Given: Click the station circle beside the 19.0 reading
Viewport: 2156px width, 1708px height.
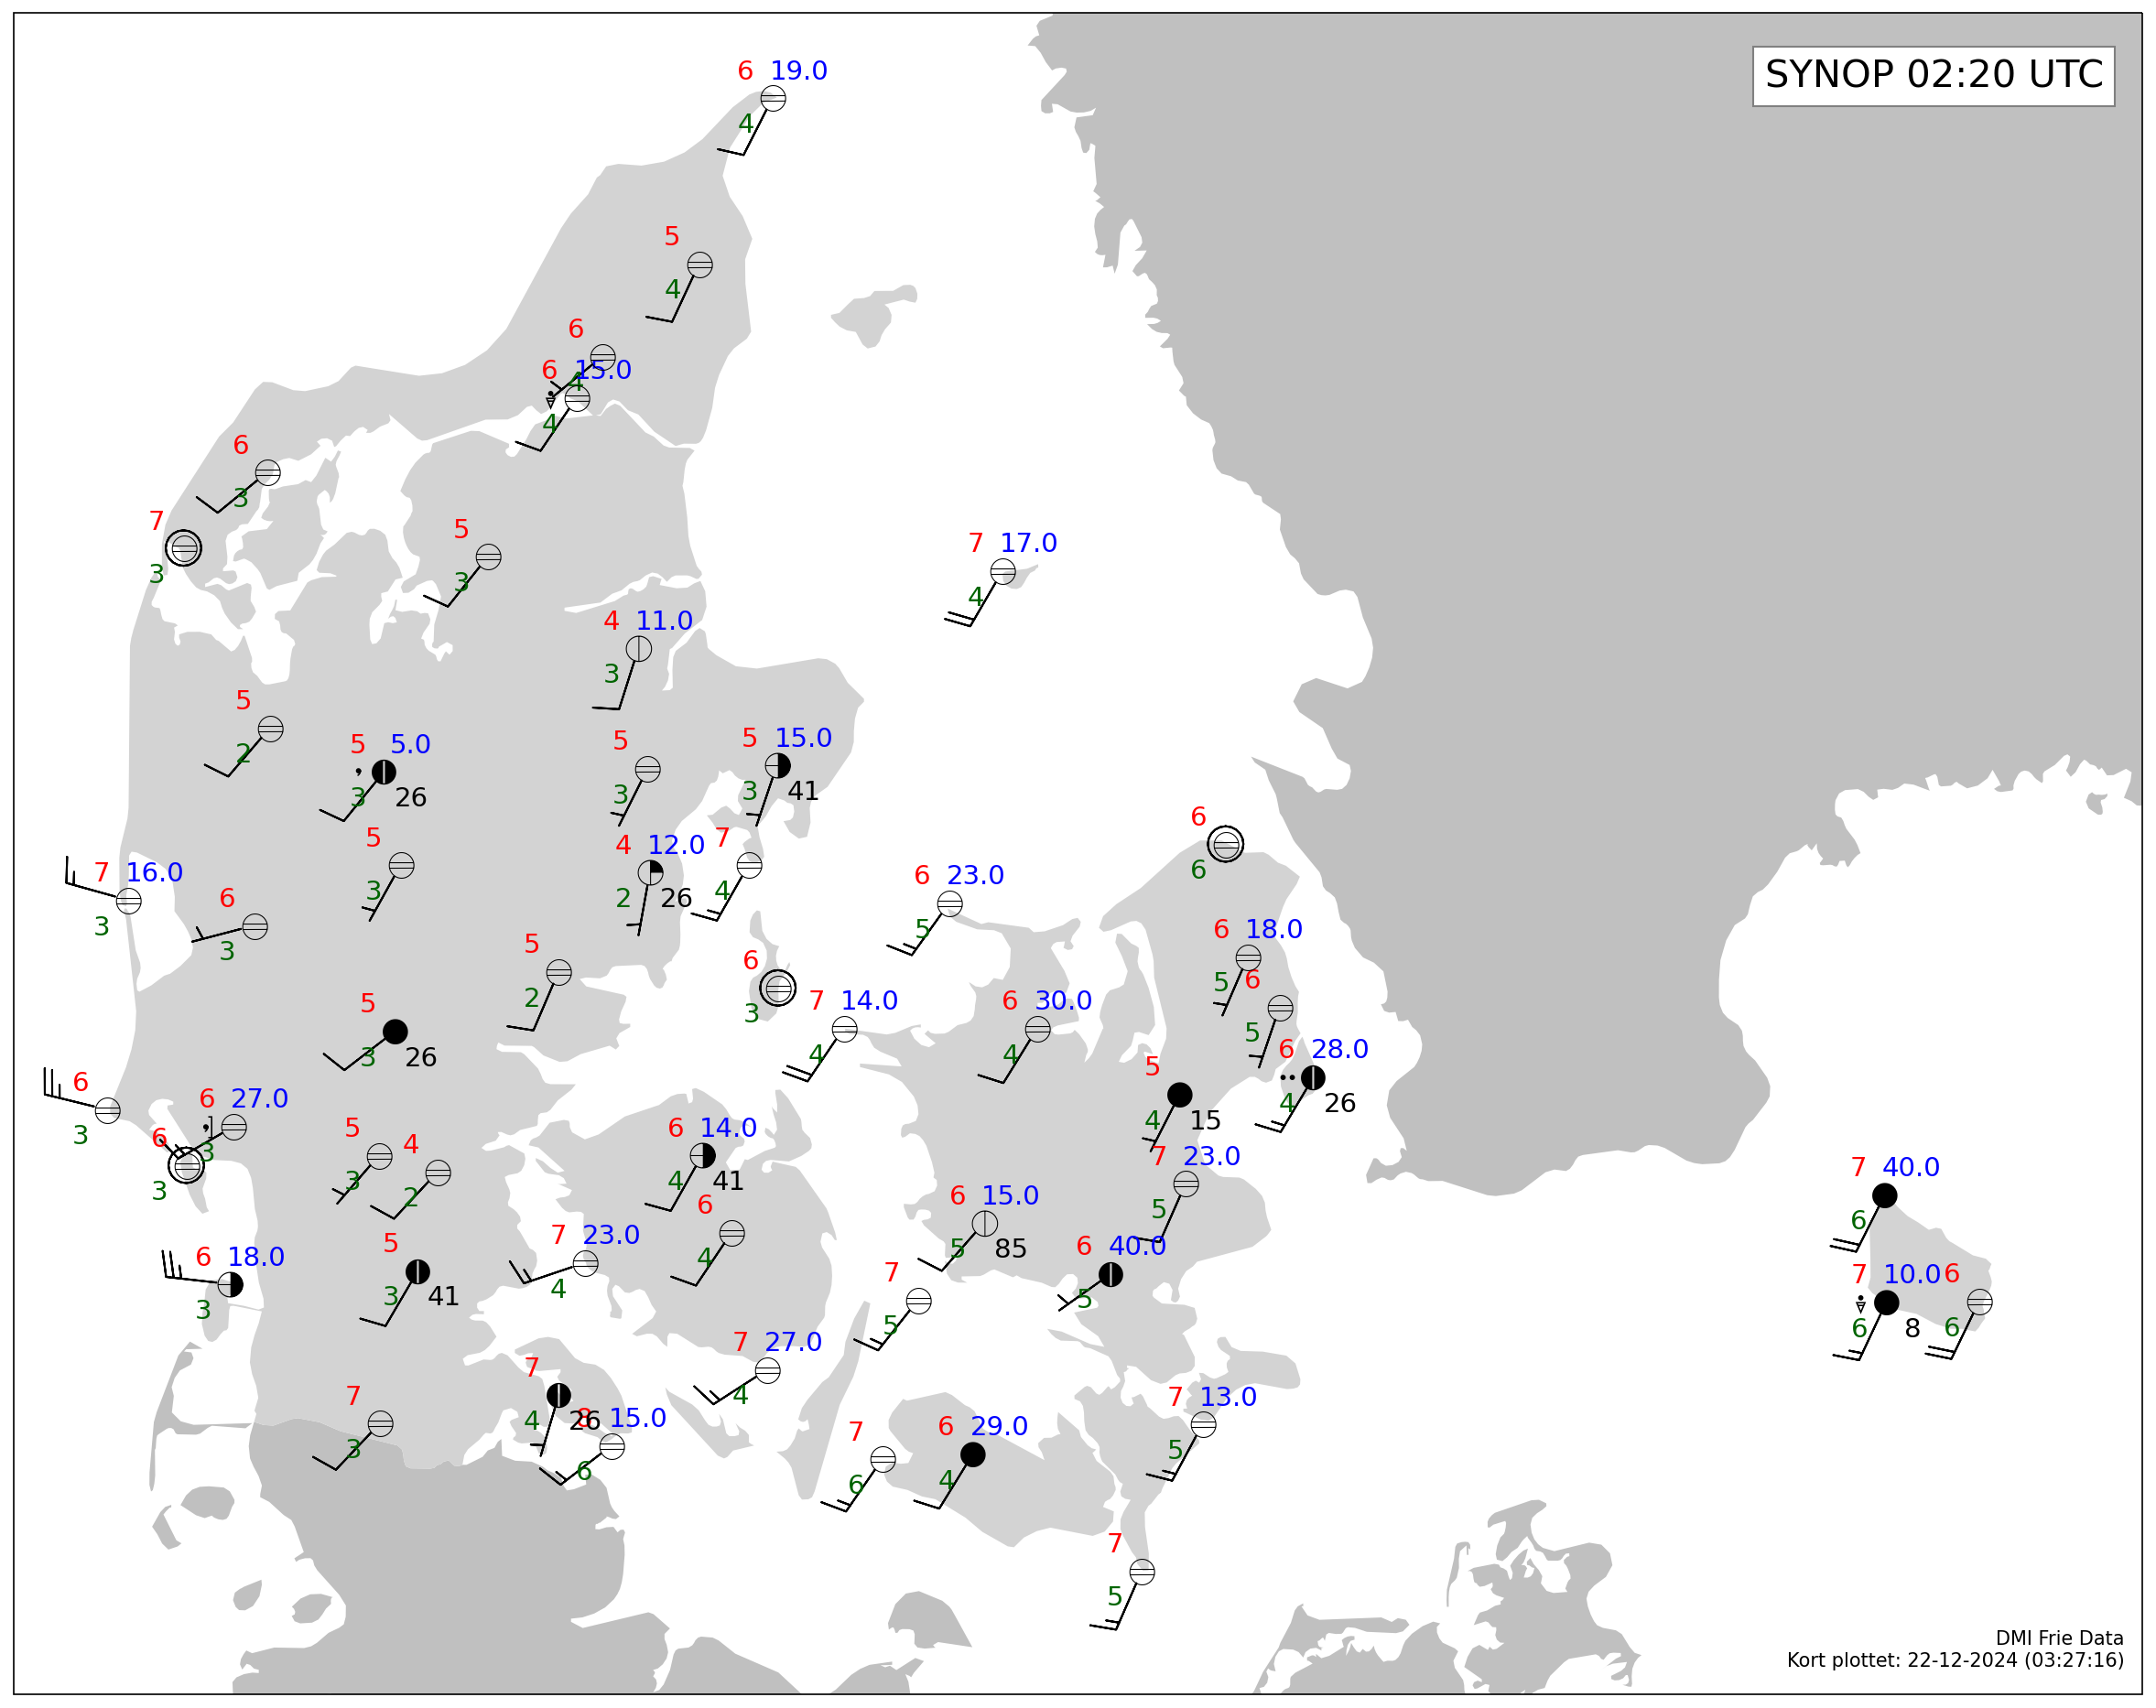Looking at the screenshot, I should point(773,98).
